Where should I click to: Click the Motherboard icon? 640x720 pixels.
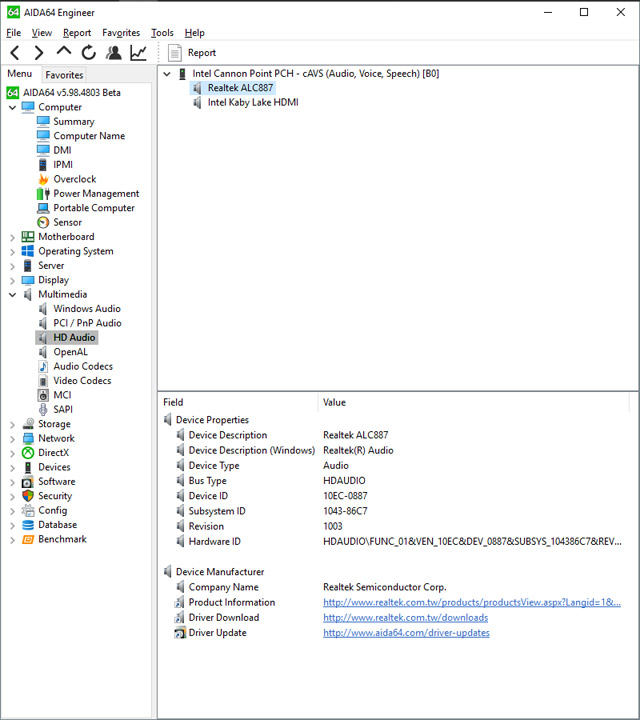tap(28, 236)
